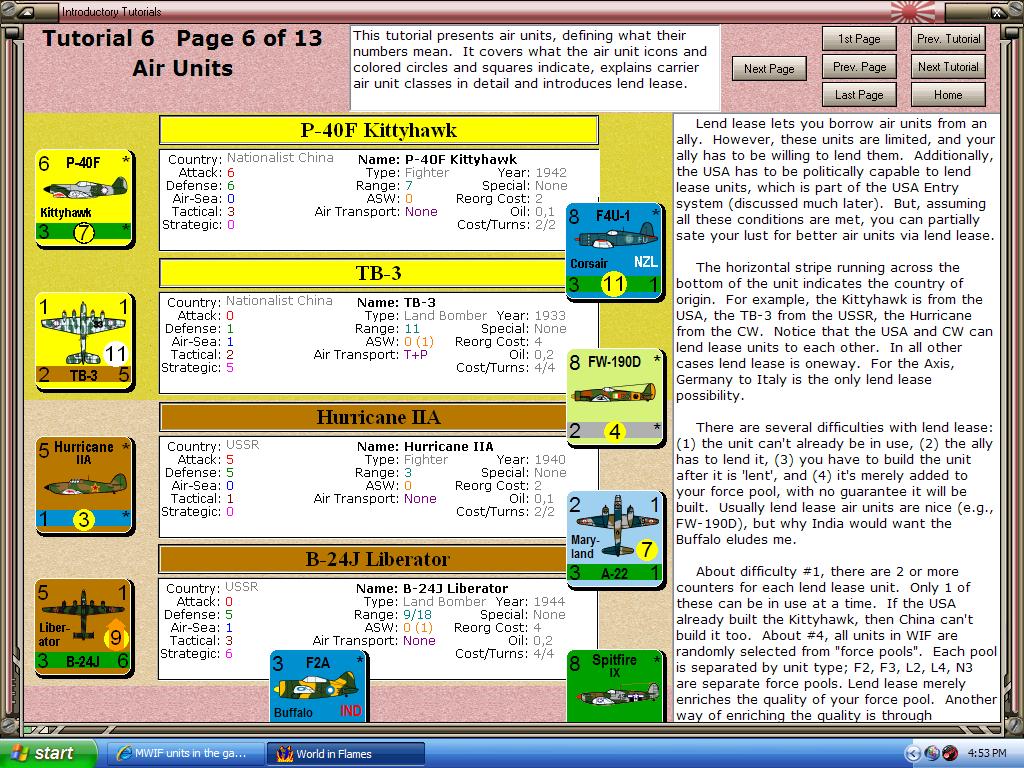Jump to the Last Page
This screenshot has height=768, width=1024.
pos(859,95)
